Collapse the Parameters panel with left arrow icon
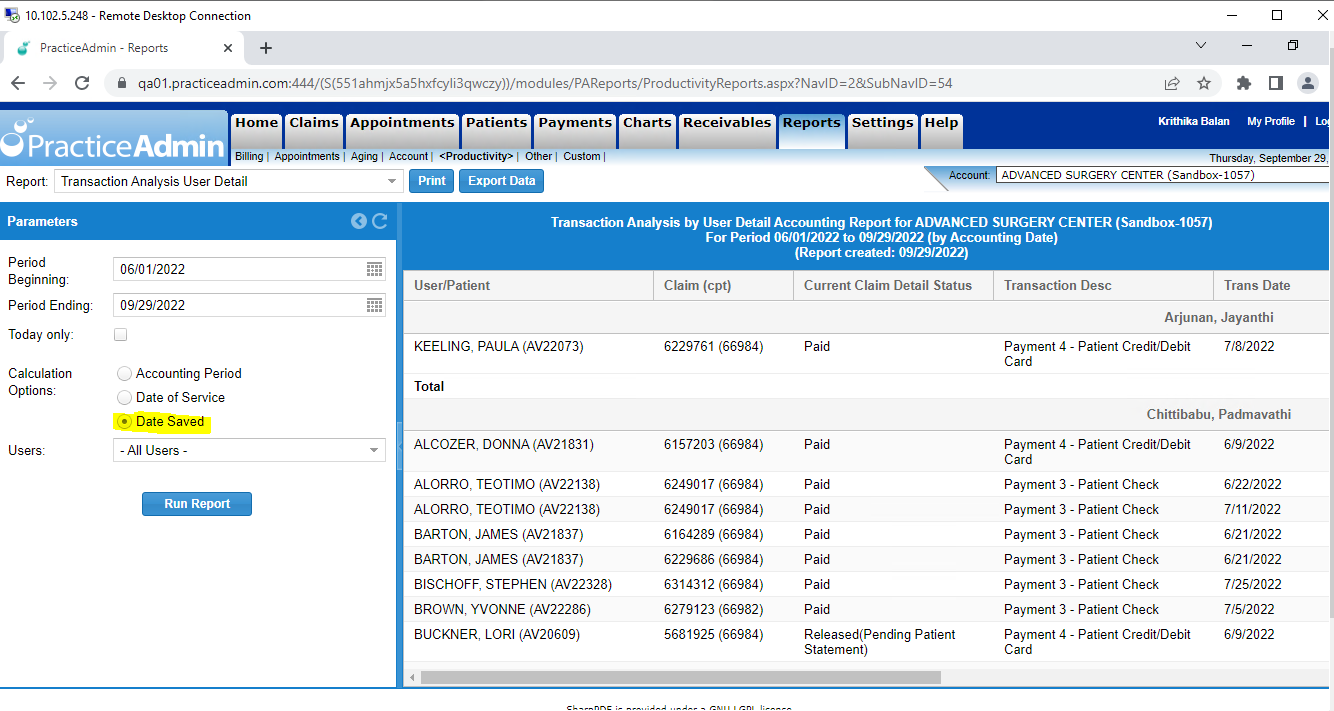Image resolution: width=1334 pixels, height=711 pixels. pos(359,221)
